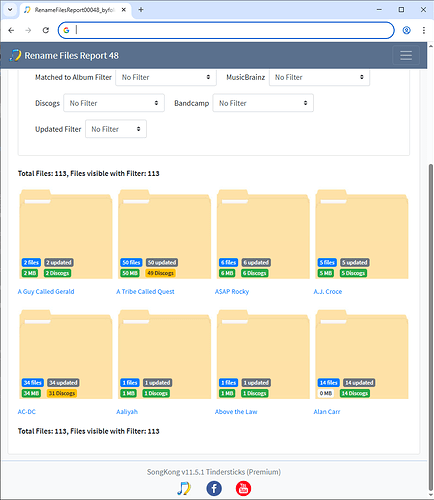Image resolution: width=434 pixels, height=500 pixels.
Task: Click SongKong v11.5.1 Tindersticks footer text
Action: (x=214, y=472)
